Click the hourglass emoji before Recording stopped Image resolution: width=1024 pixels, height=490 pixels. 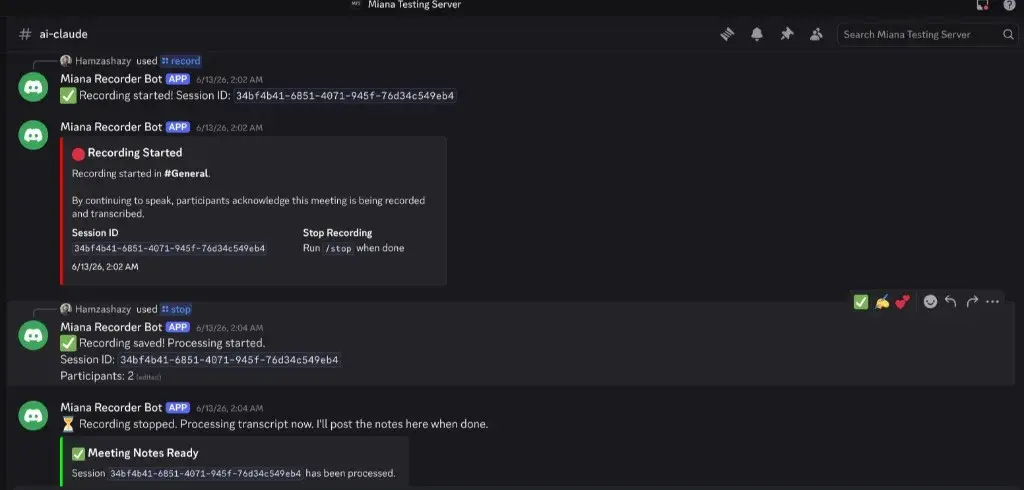pyautogui.click(x=68, y=424)
